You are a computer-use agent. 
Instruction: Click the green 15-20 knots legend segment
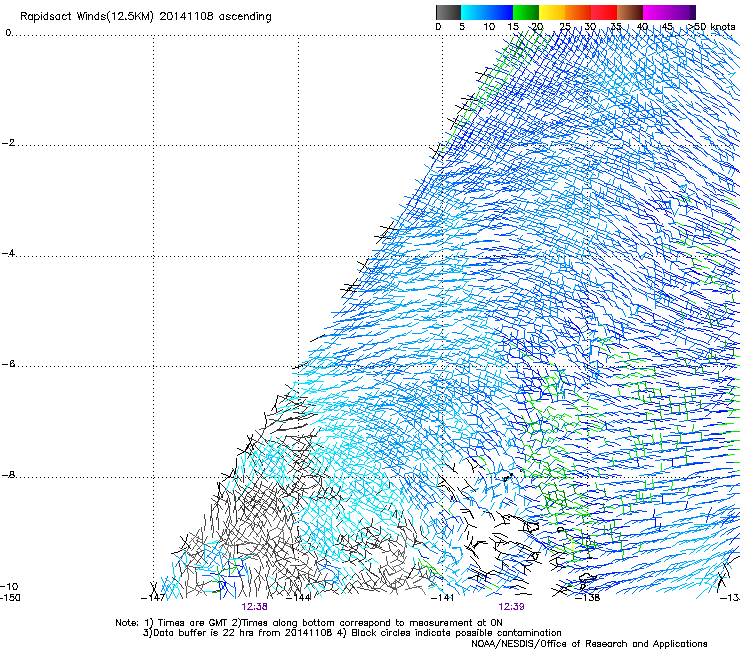[526, 12]
